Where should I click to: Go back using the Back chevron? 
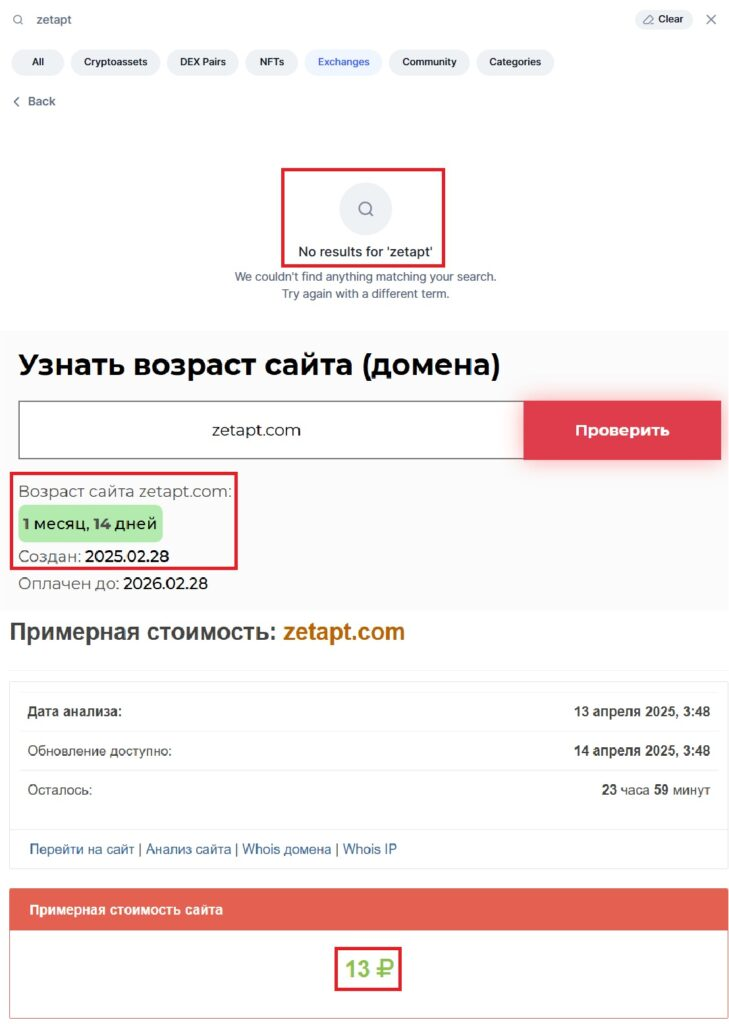coord(35,101)
